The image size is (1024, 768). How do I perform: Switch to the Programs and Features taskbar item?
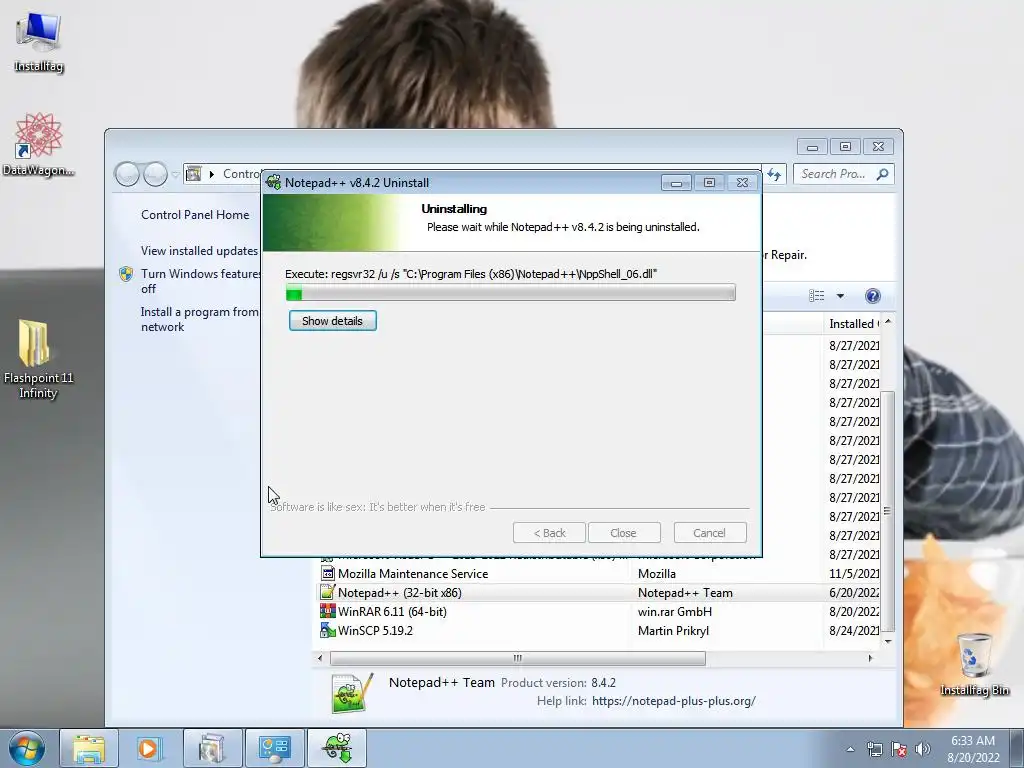(212, 748)
